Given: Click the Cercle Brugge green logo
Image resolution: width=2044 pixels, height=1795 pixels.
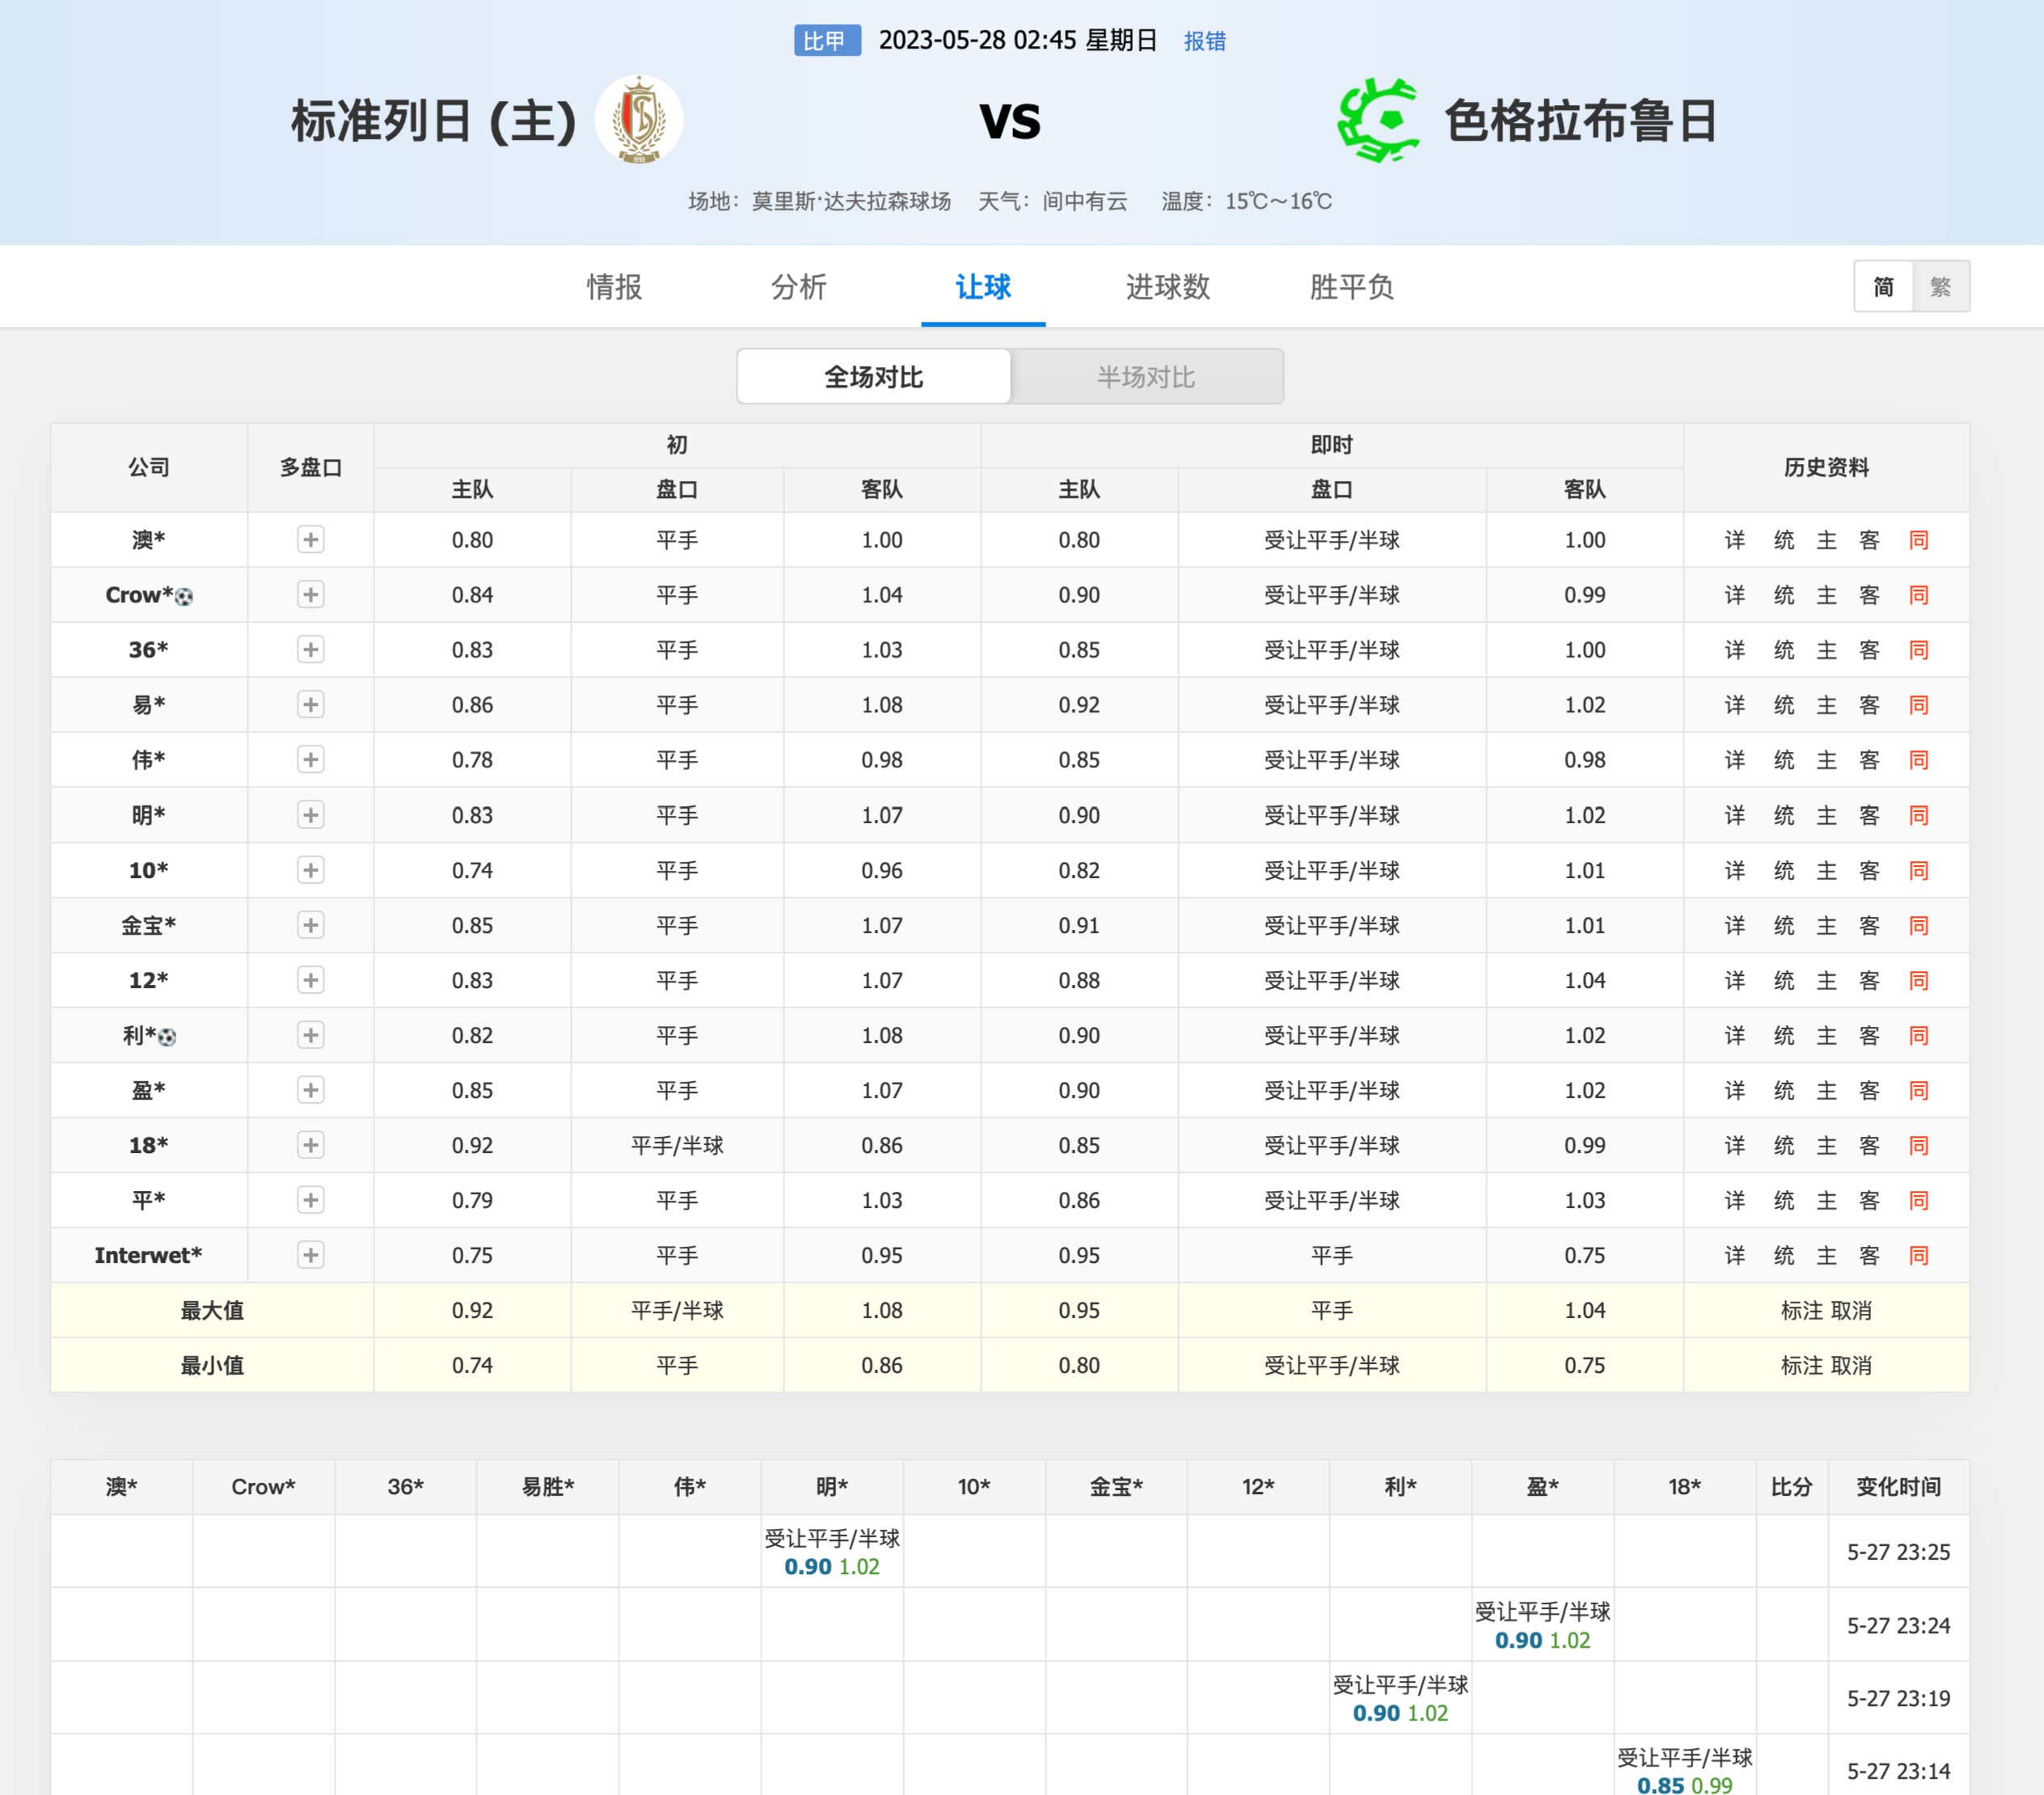Looking at the screenshot, I should coord(1379,121).
